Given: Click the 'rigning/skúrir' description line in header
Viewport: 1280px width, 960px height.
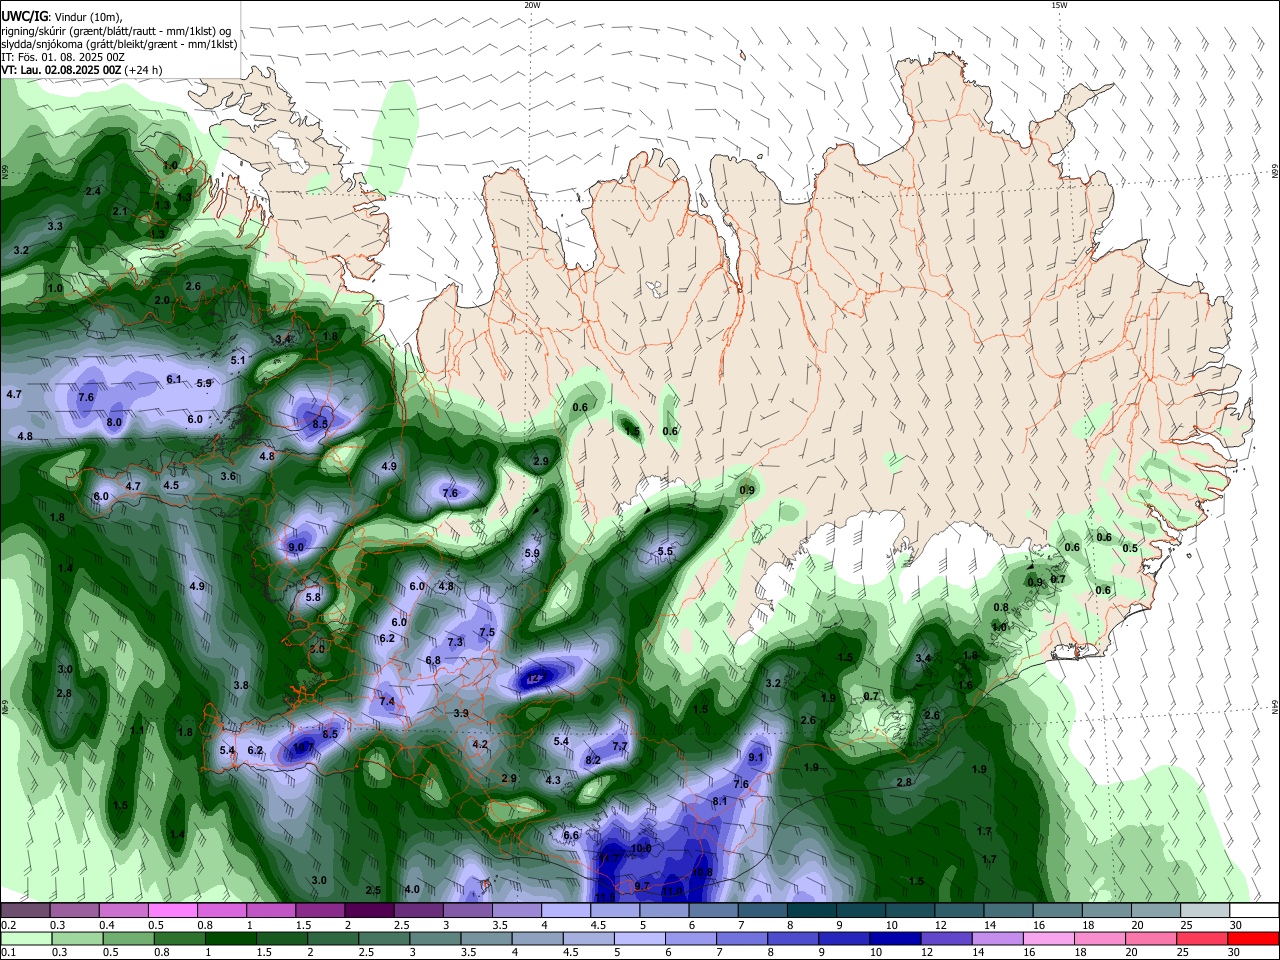Looking at the screenshot, I should [x=115, y=31].
